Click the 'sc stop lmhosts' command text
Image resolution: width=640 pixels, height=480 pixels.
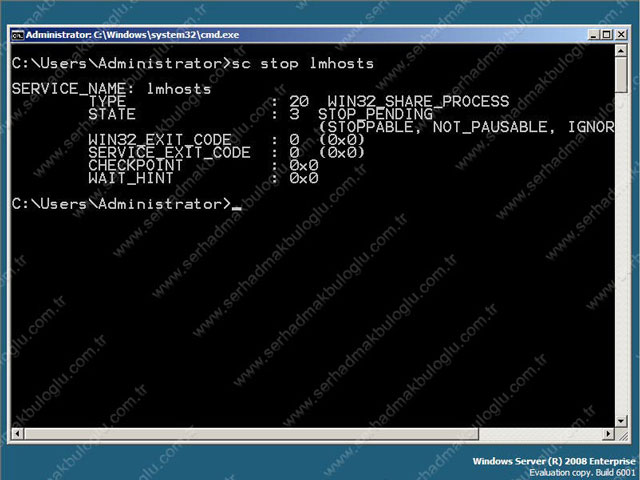tap(302, 64)
